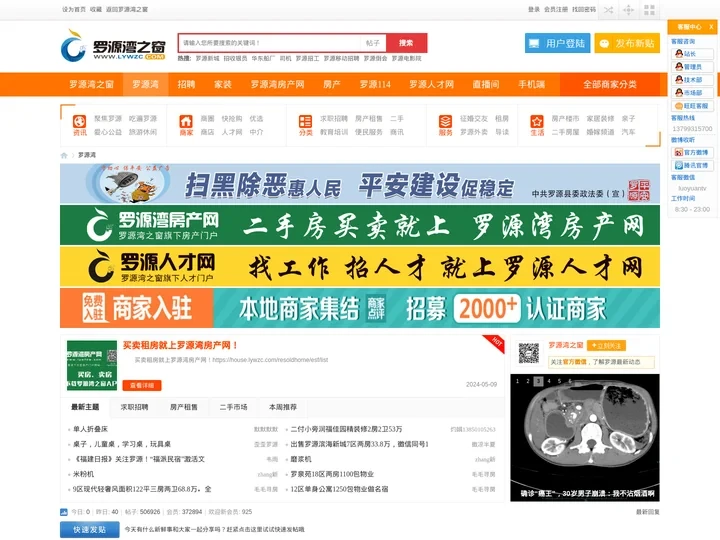Click the shuffle arrows icon in top bar
Viewport: 720px width, 540px height.
click(x=608, y=10)
